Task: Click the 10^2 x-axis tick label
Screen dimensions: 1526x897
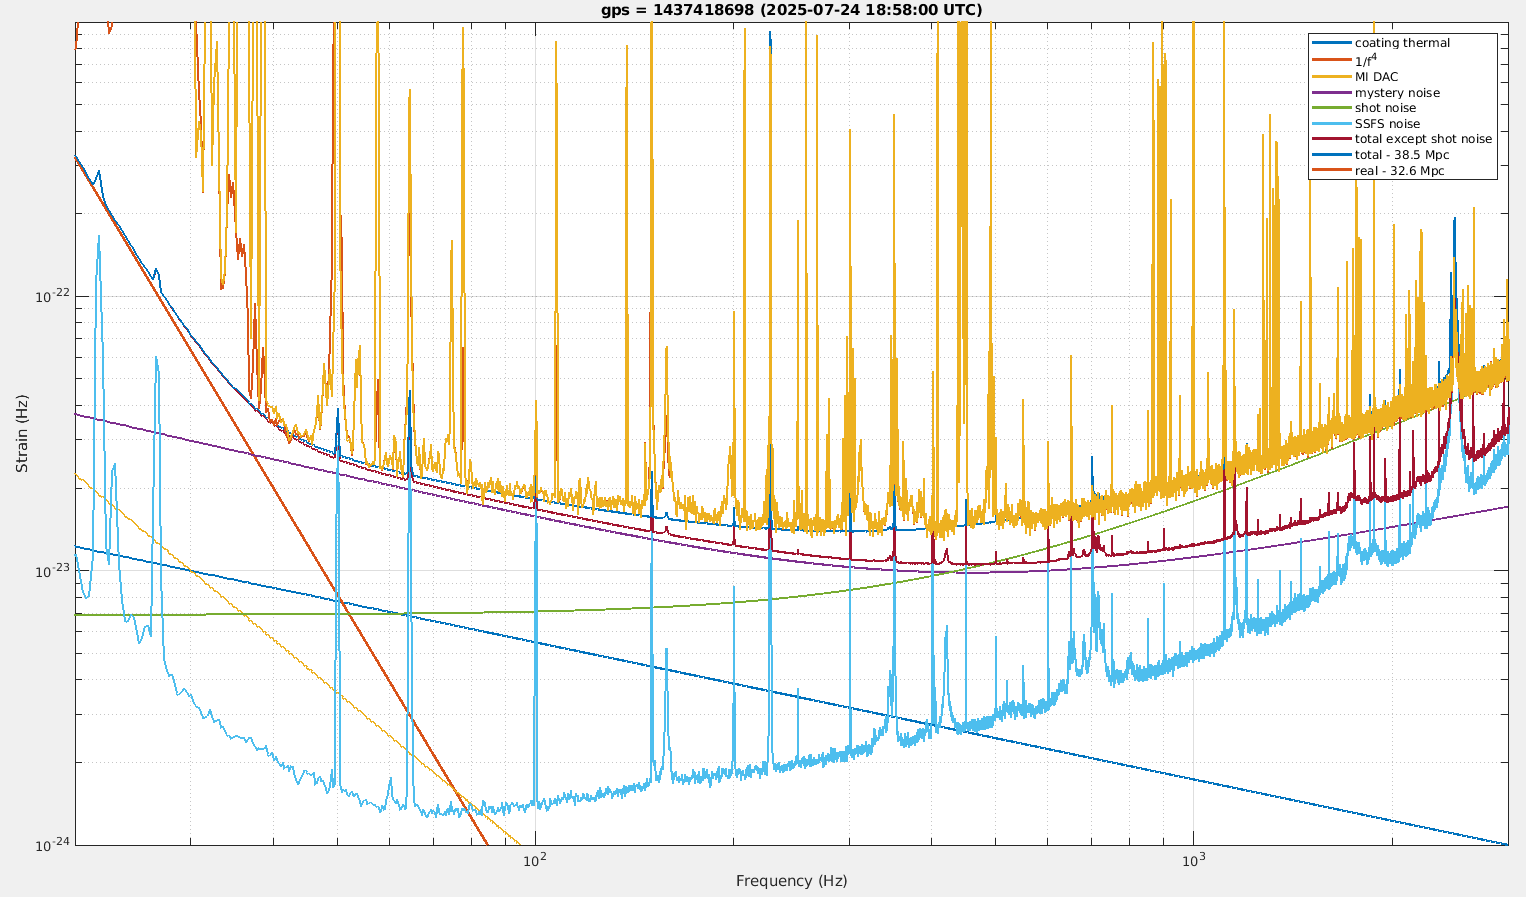Action: [x=535, y=859]
